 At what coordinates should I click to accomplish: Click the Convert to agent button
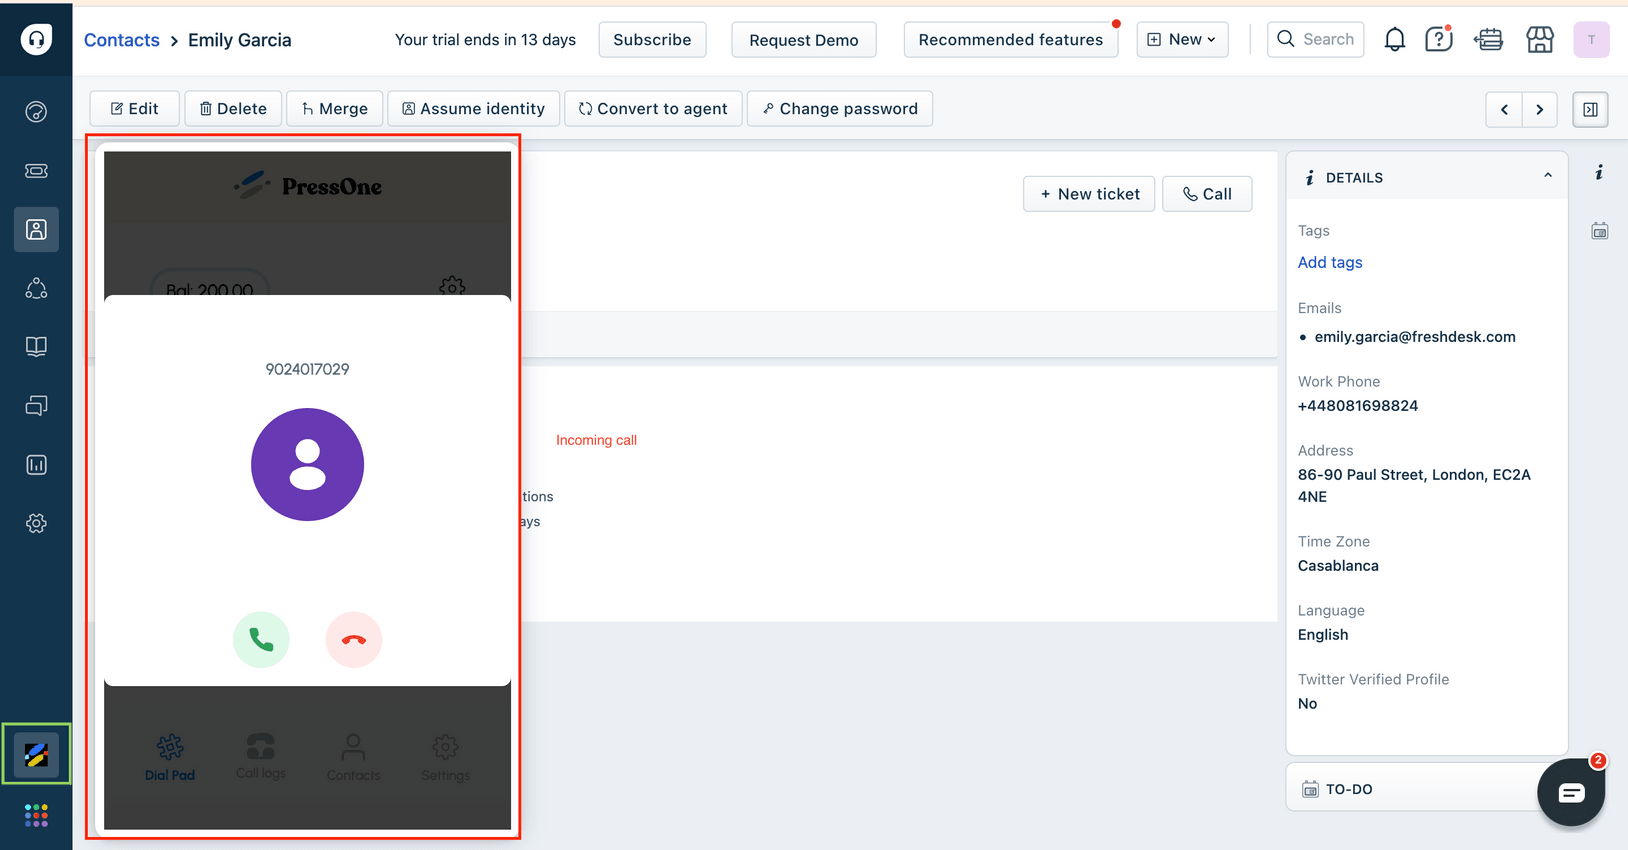[653, 109]
